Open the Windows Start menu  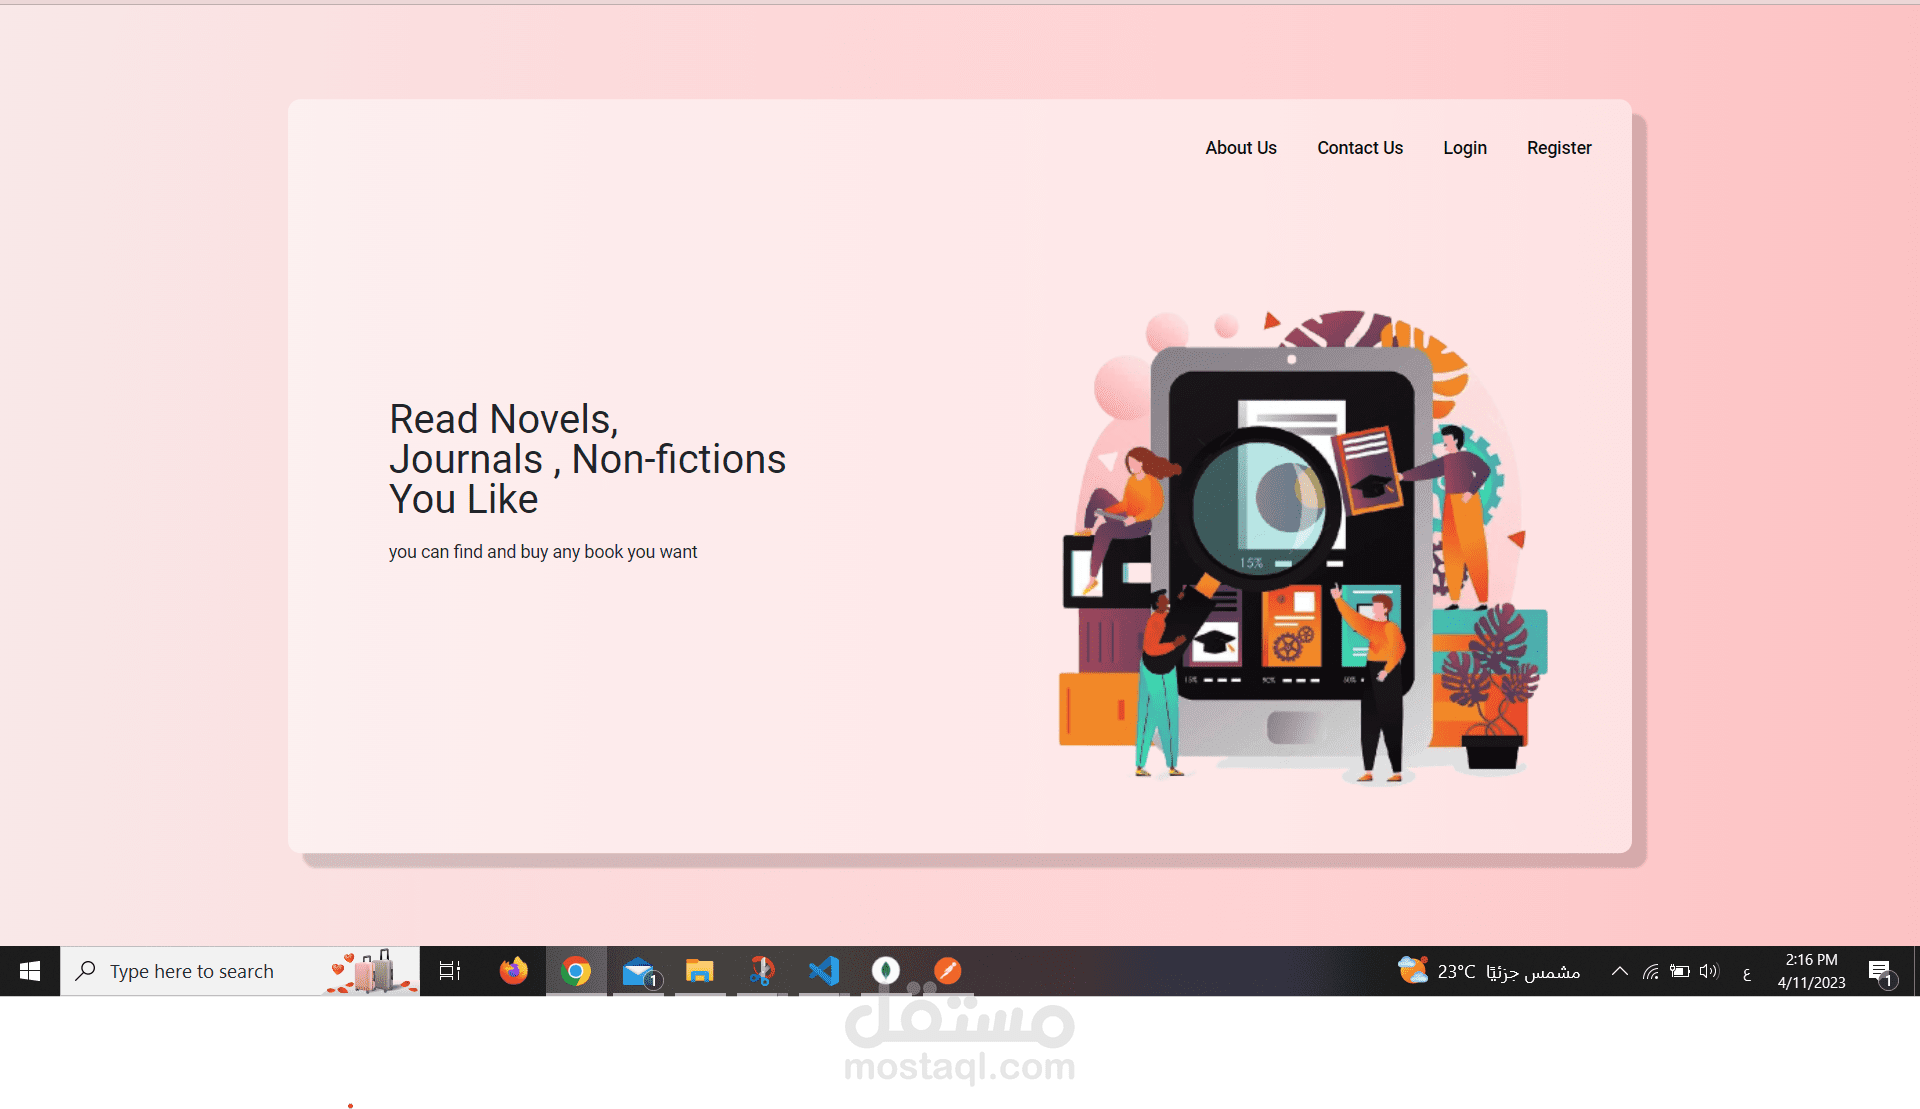pyautogui.click(x=30, y=971)
